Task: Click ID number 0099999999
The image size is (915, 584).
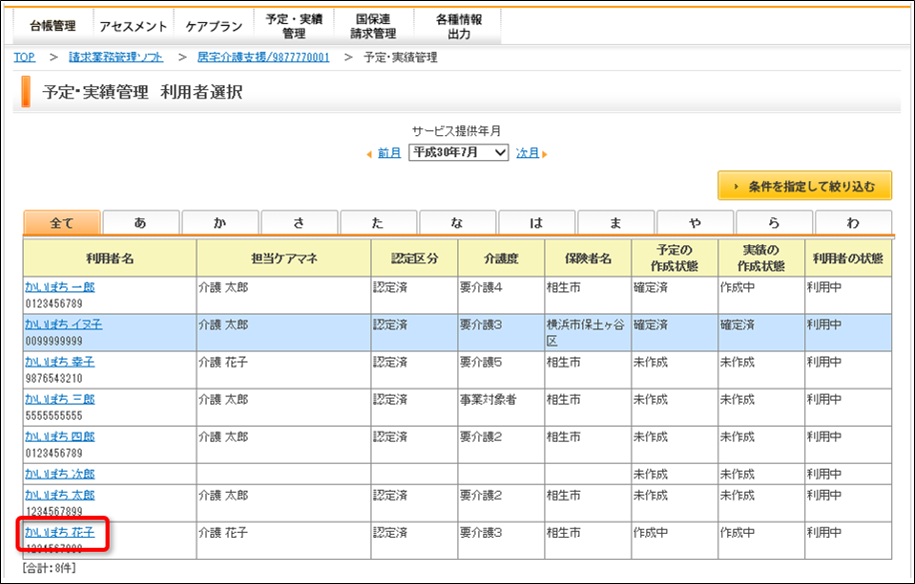Action: pos(54,341)
